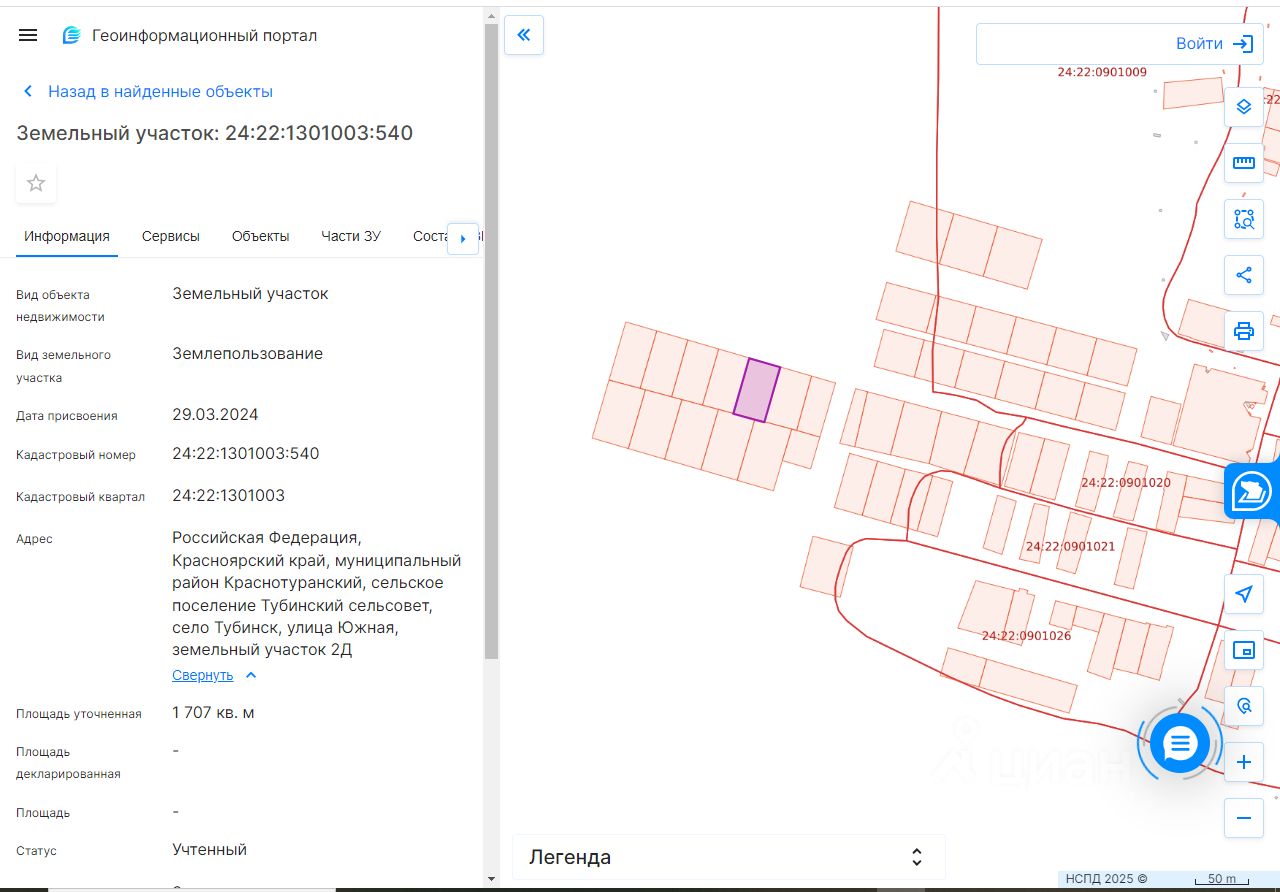
Task: Click the parcel heading Земельный участок: 24:22:1301003:540
Action: [x=215, y=133]
